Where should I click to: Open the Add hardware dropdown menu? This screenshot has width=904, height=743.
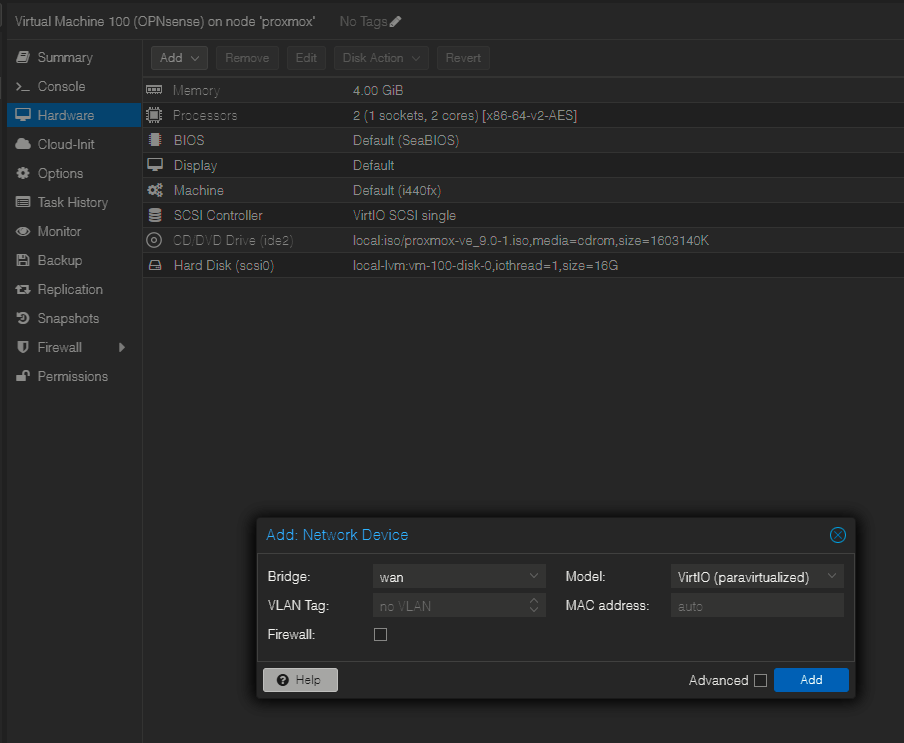click(x=179, y=58)
